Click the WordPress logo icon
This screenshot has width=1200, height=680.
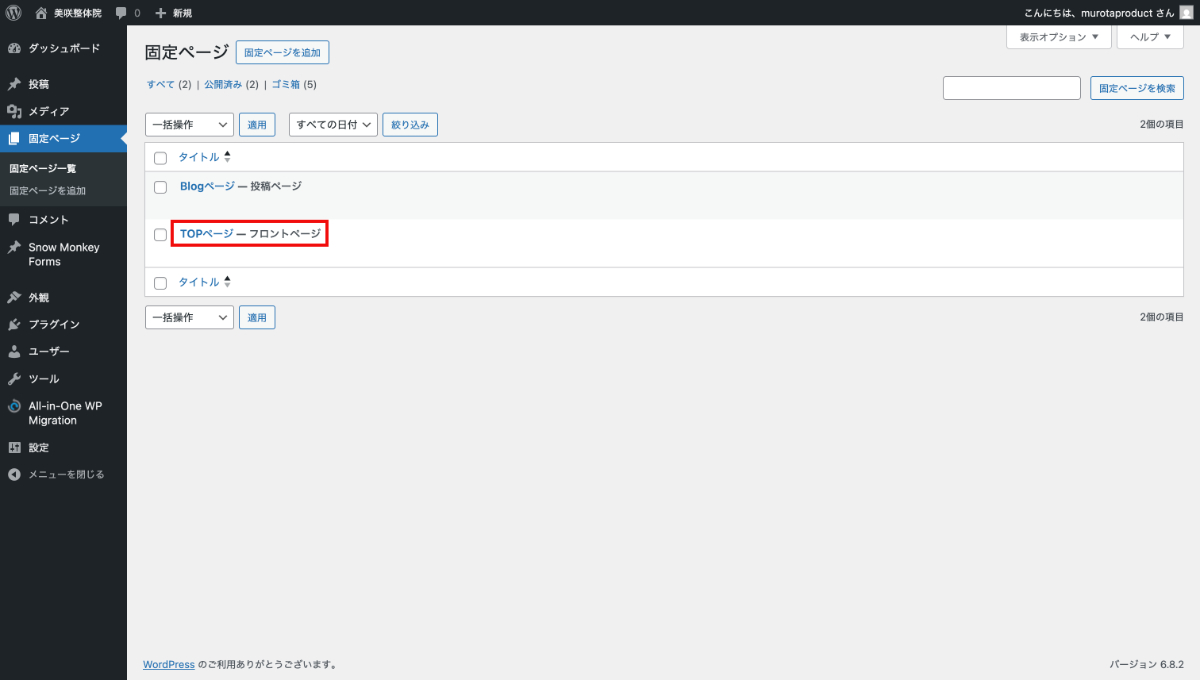(14, 13)
